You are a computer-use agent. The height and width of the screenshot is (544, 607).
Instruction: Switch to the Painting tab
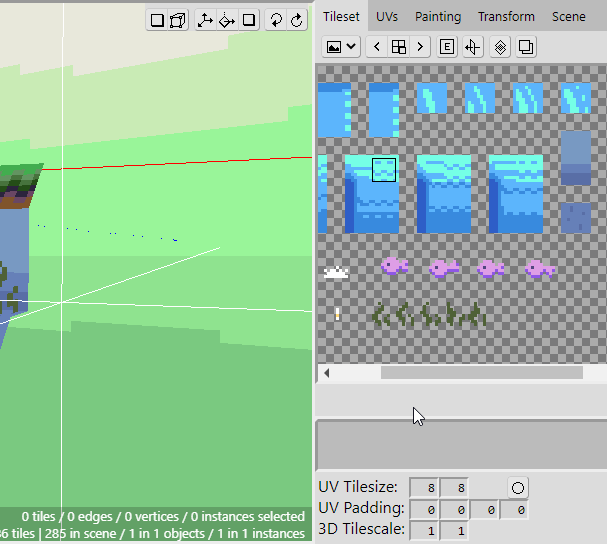point(438,17)
